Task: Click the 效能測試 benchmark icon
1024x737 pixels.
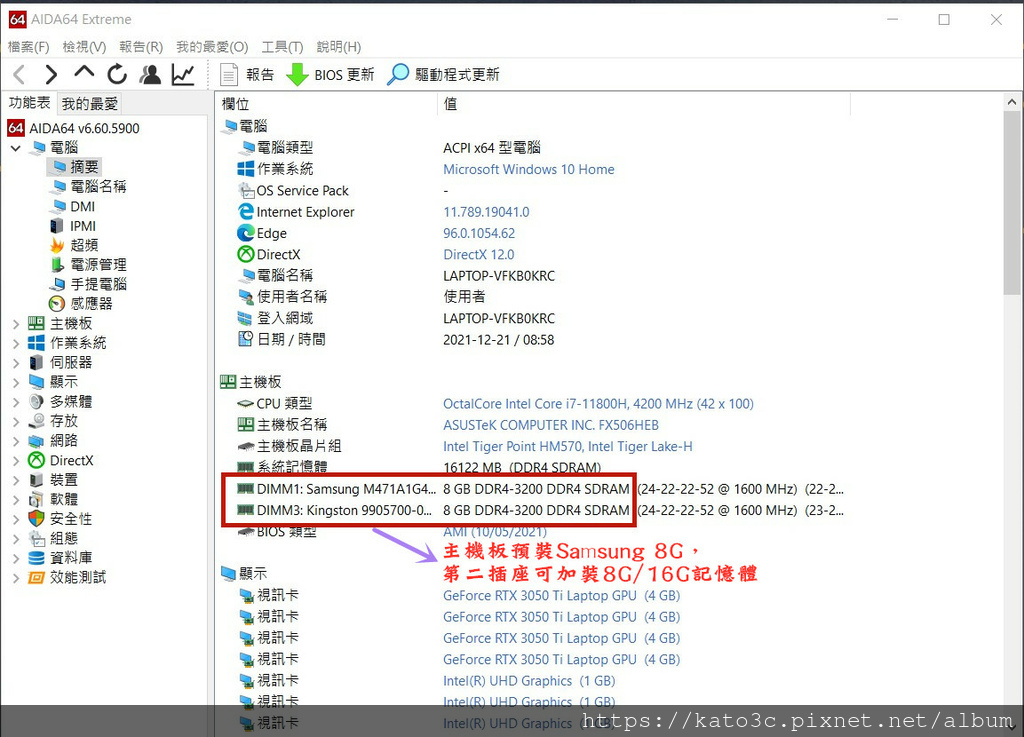Action: coord(37,578)
